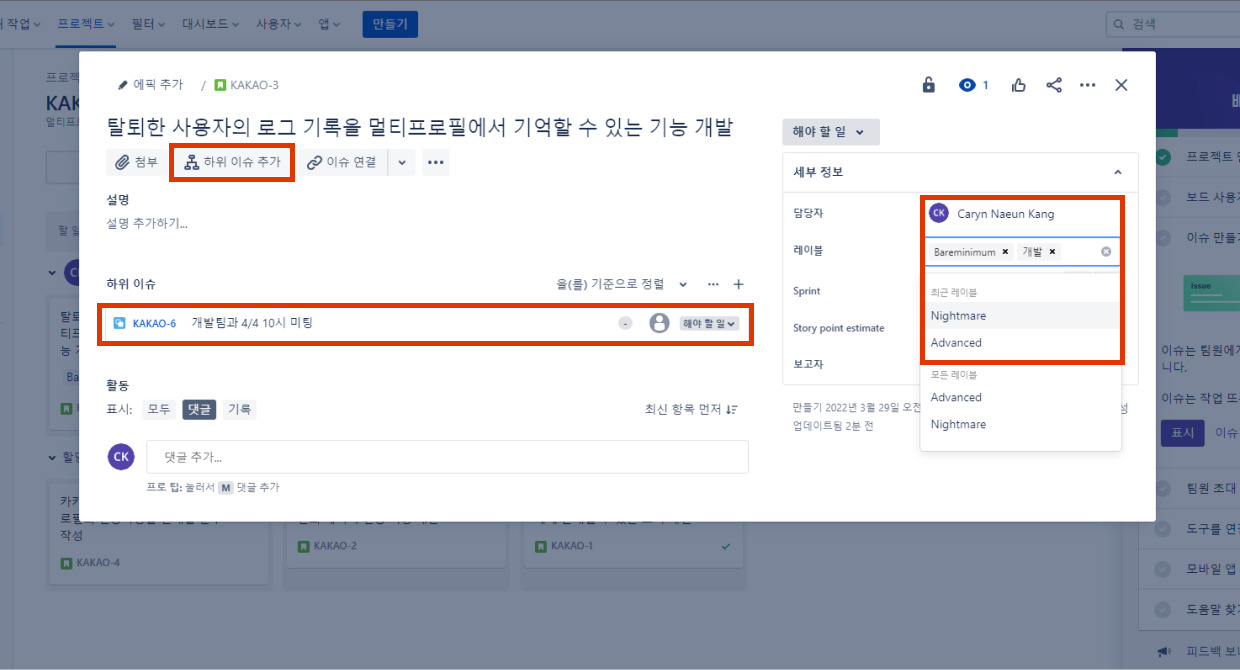This screenshot has height=670, width=1240.
Task: Select the 모두 activity tab
Action: click(x=159, y=409)
